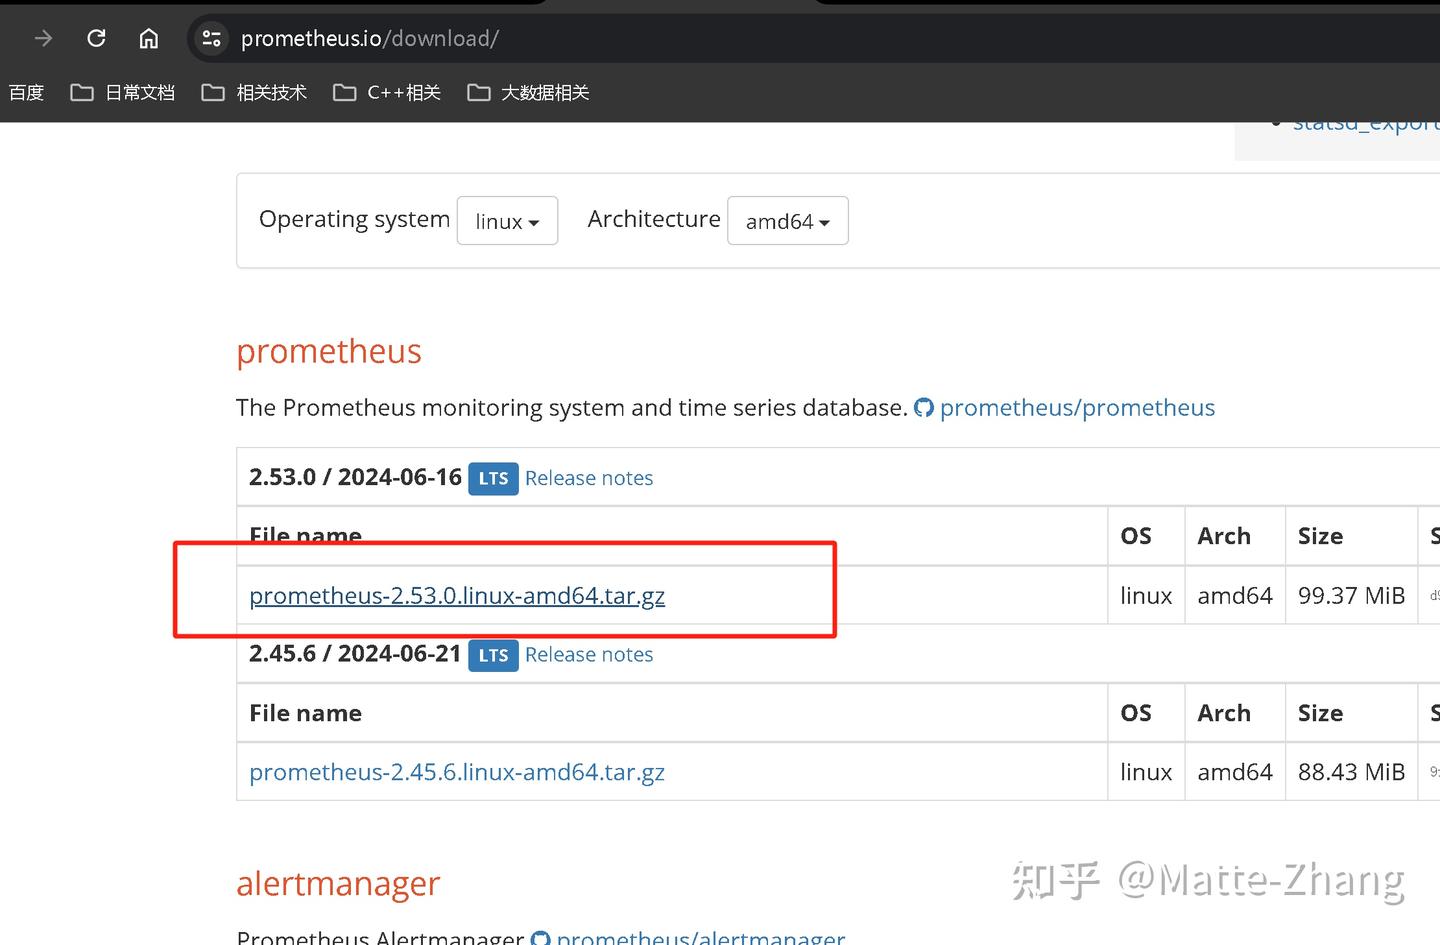Open the 百度 bookmark
The image size is (1440, 945).
click(26, 92)
